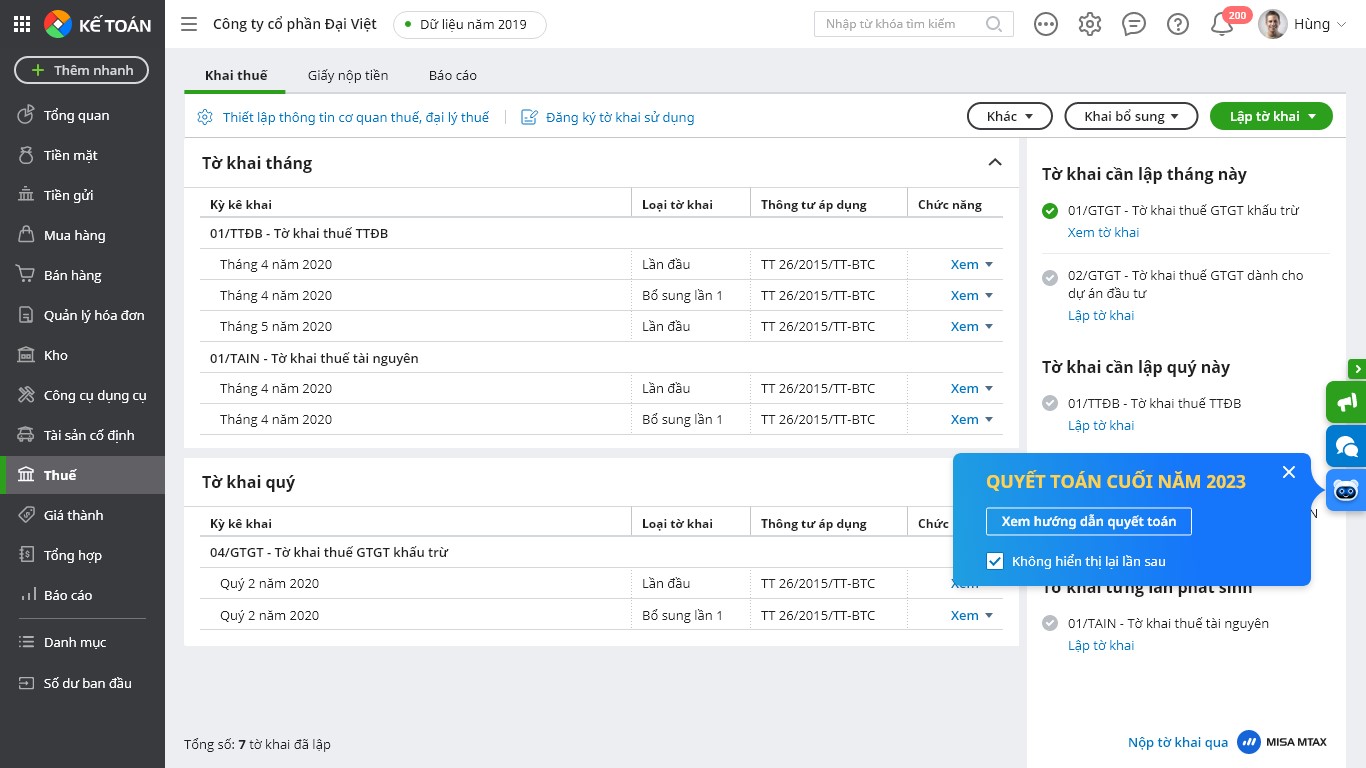Click Xem for 01/TTĐB Tháng 4 Bổ sung lần 1
The image size is (1366, 768).
pos(964,295)
